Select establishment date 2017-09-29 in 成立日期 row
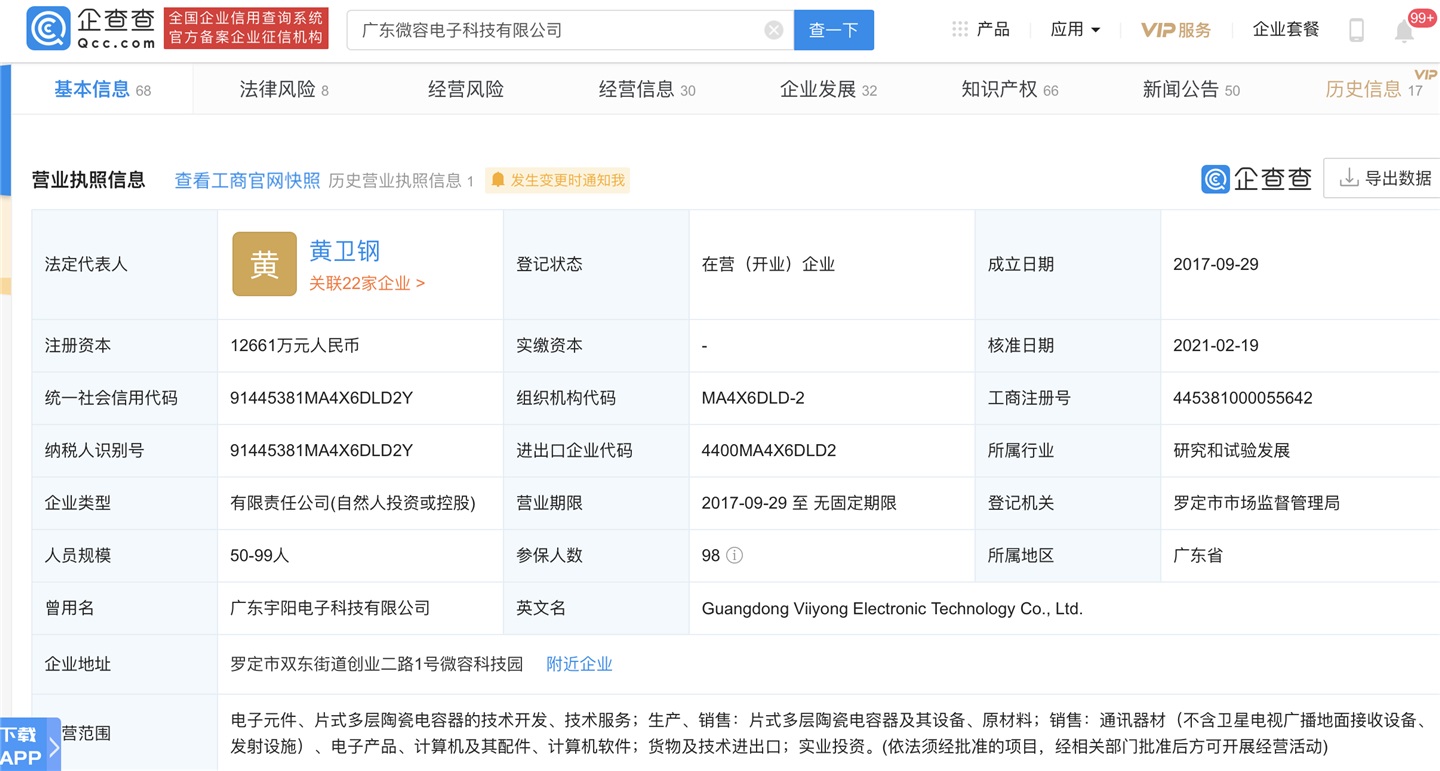 pyautogui.click(x=1216, y=264)
